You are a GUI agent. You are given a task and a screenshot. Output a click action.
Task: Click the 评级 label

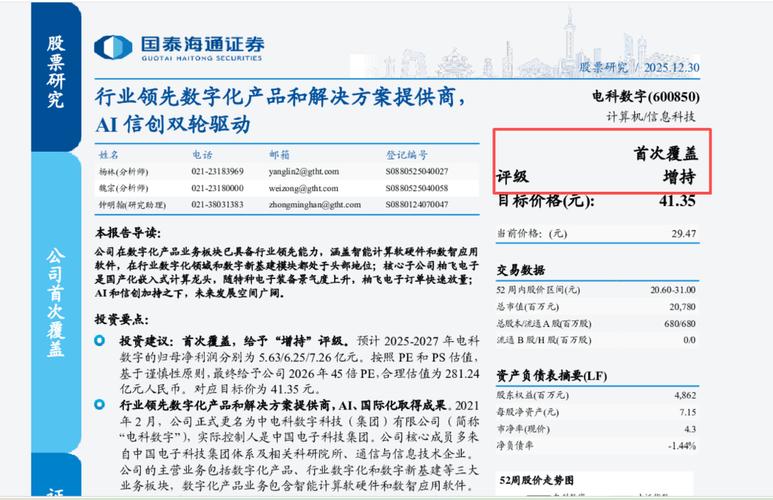click(x=513, y=177)
